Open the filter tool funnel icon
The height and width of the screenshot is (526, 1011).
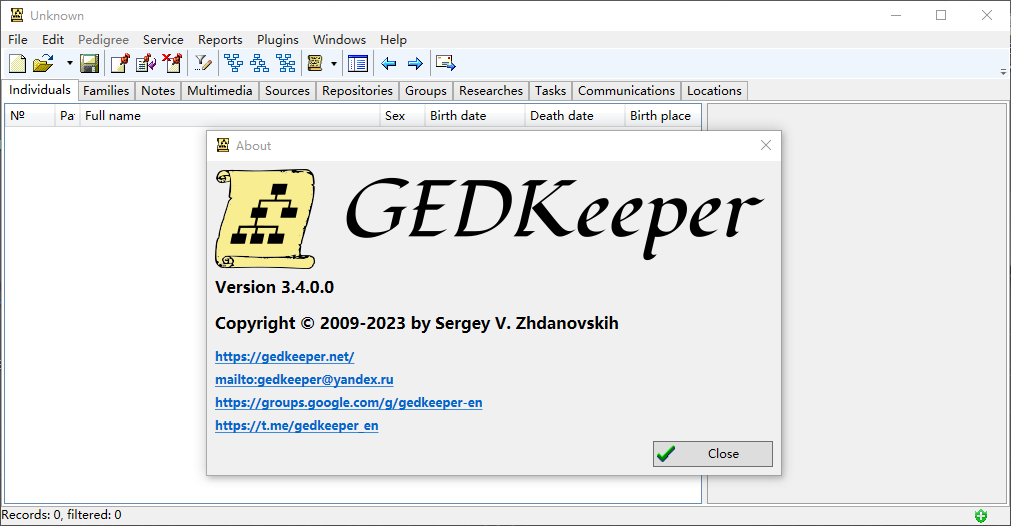[203, 63]
